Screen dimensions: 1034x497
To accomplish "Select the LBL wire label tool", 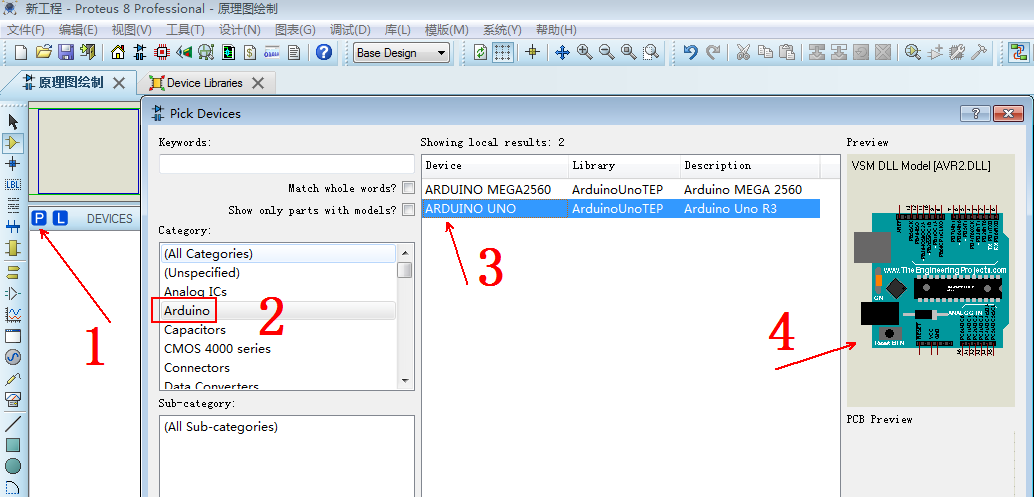I will pos(13,185).
